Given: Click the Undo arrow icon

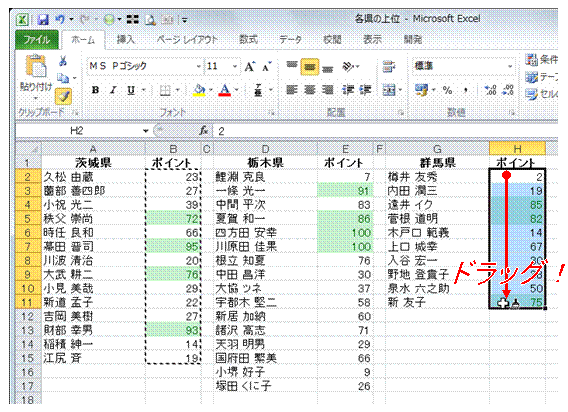Looking at the screenshot, I should pyautogui.click(x=60, y=19).
